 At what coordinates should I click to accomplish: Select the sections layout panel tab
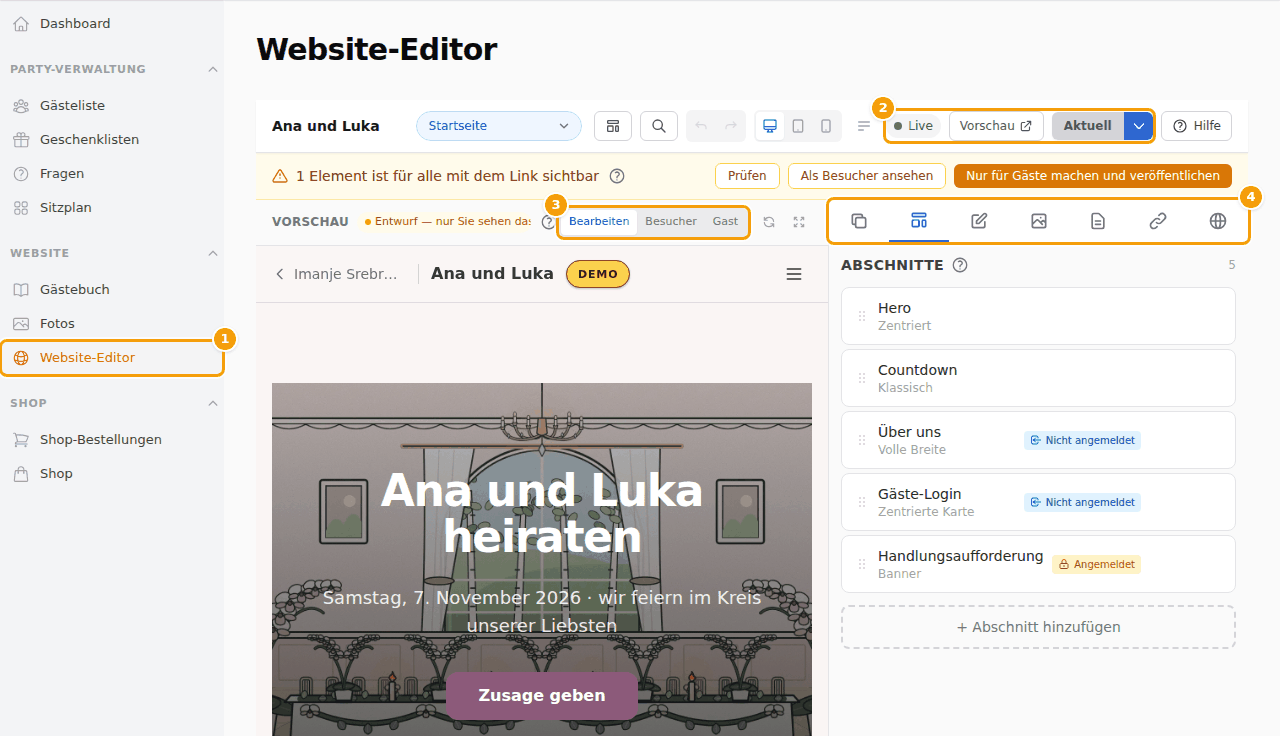click(919, 221)
